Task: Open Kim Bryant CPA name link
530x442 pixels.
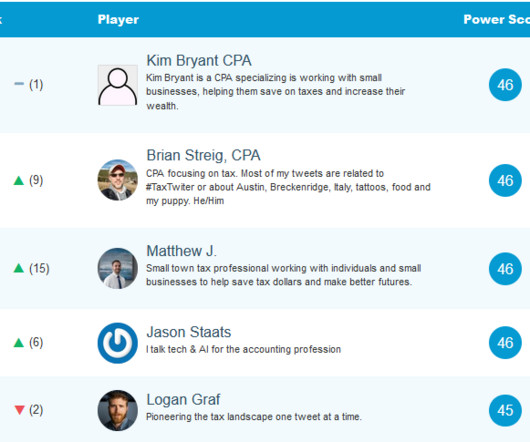Action: tap(199, 61)
